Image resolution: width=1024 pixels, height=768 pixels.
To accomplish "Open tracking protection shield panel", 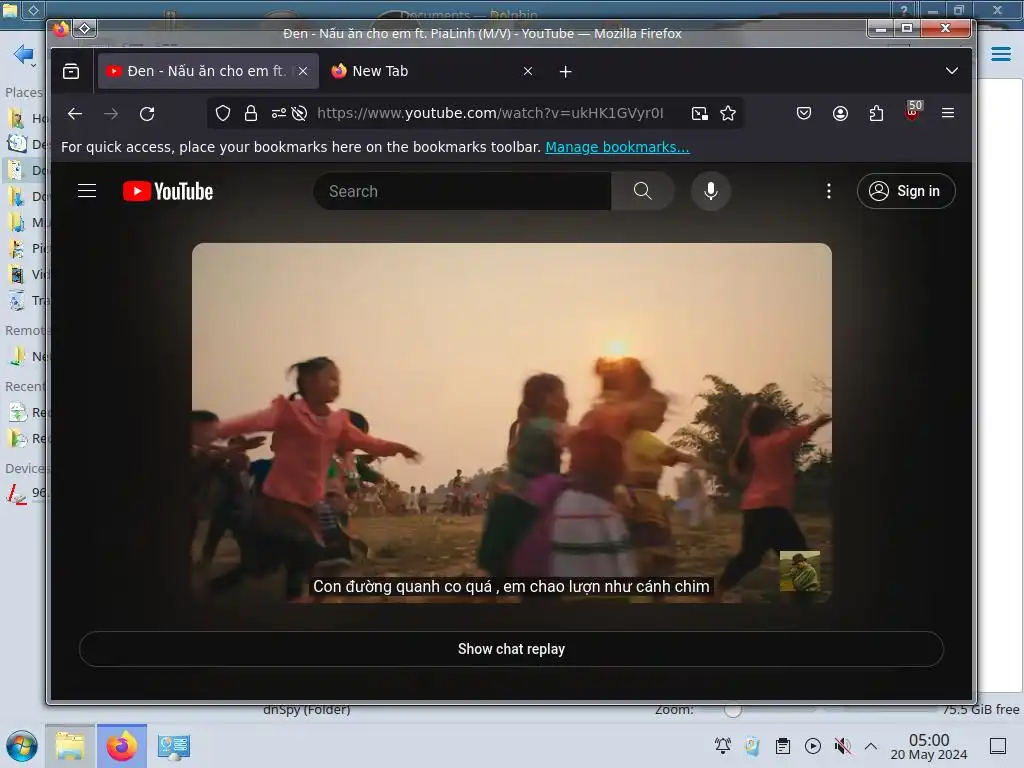I will tap(223, 114).
